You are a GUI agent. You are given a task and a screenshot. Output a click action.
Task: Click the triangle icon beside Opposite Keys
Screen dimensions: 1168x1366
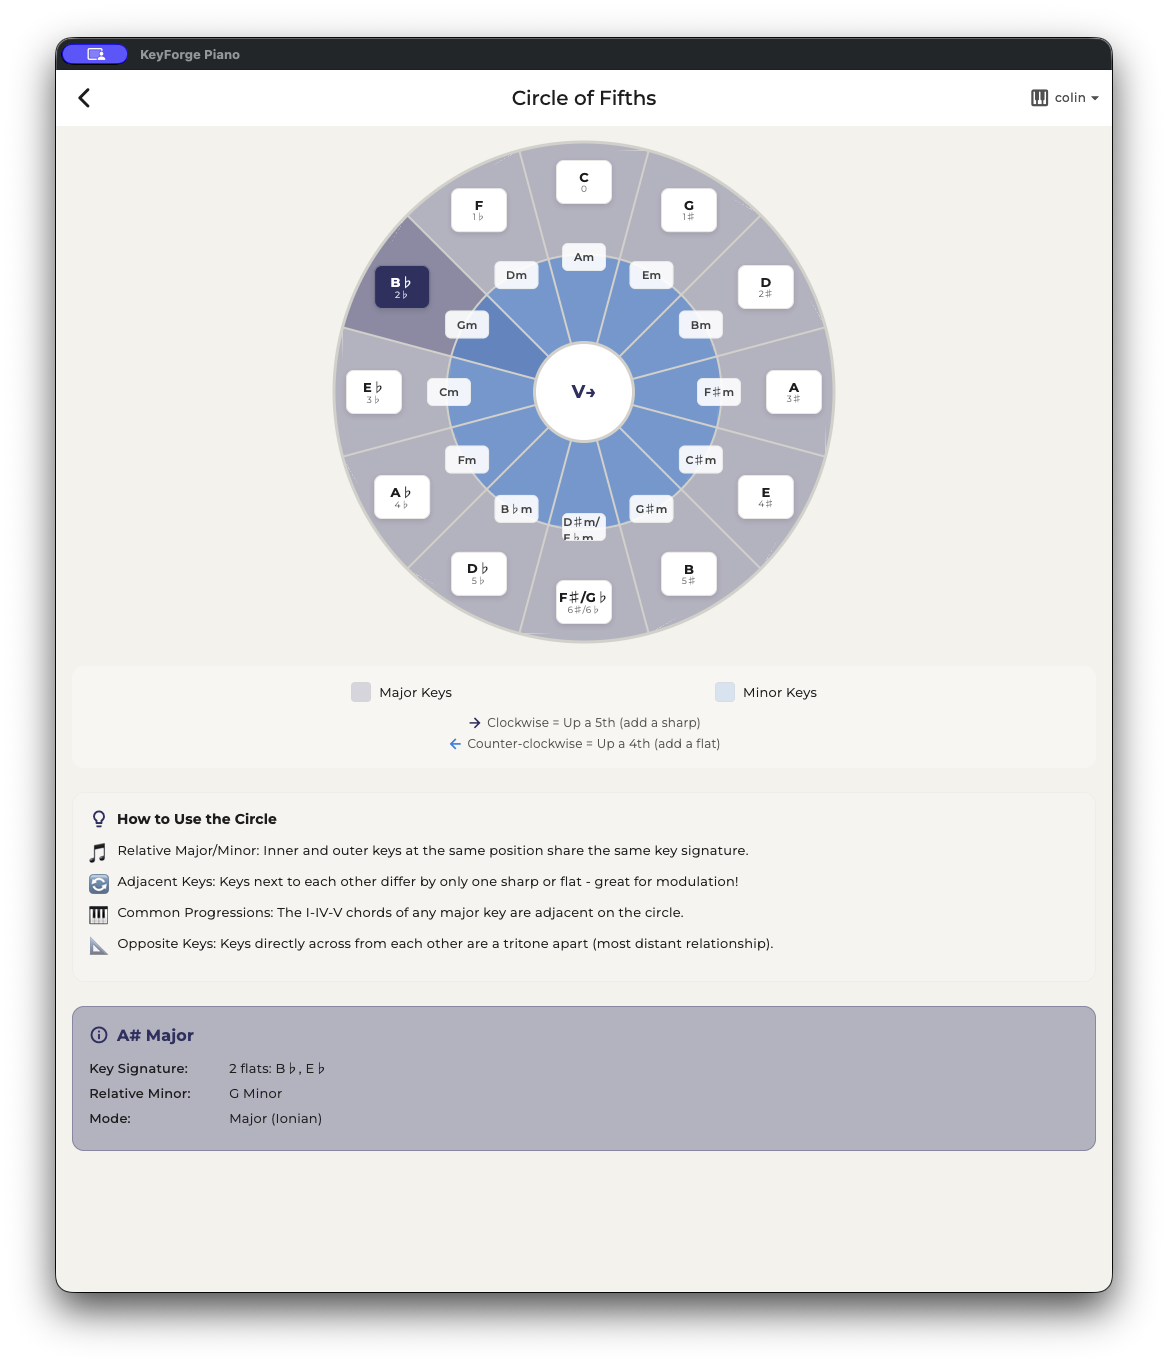98,944
